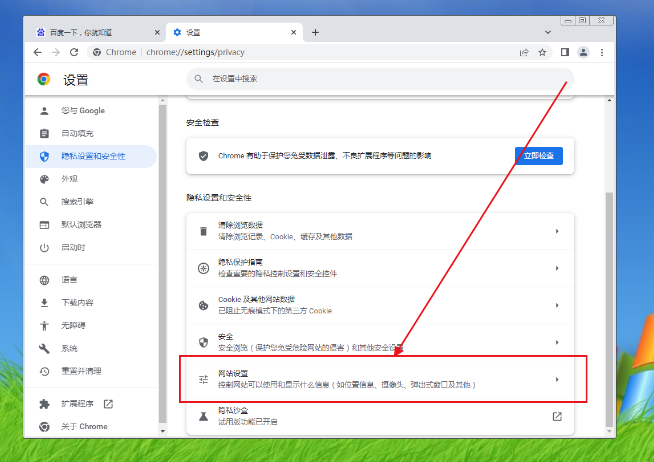Open the profile avatar menu
This screenshot has width=654, height=462.
click(x=583, y=52)
